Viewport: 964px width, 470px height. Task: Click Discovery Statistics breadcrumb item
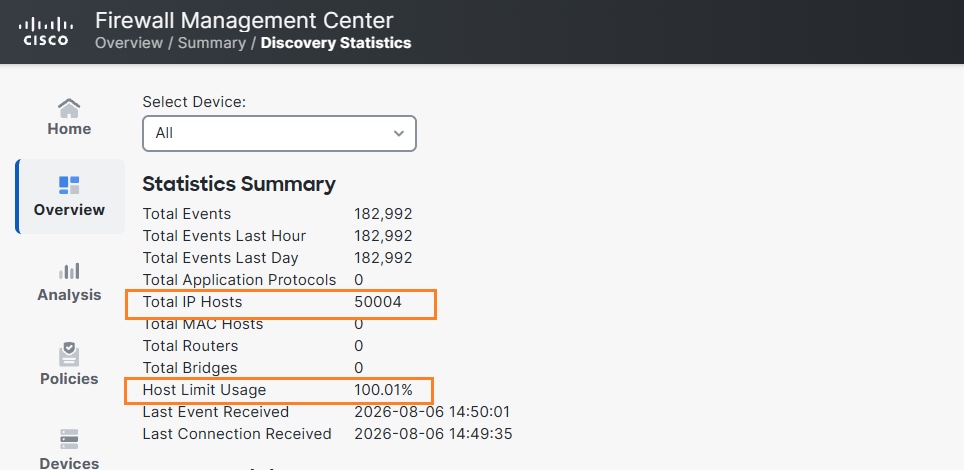(x=336, y=43)
